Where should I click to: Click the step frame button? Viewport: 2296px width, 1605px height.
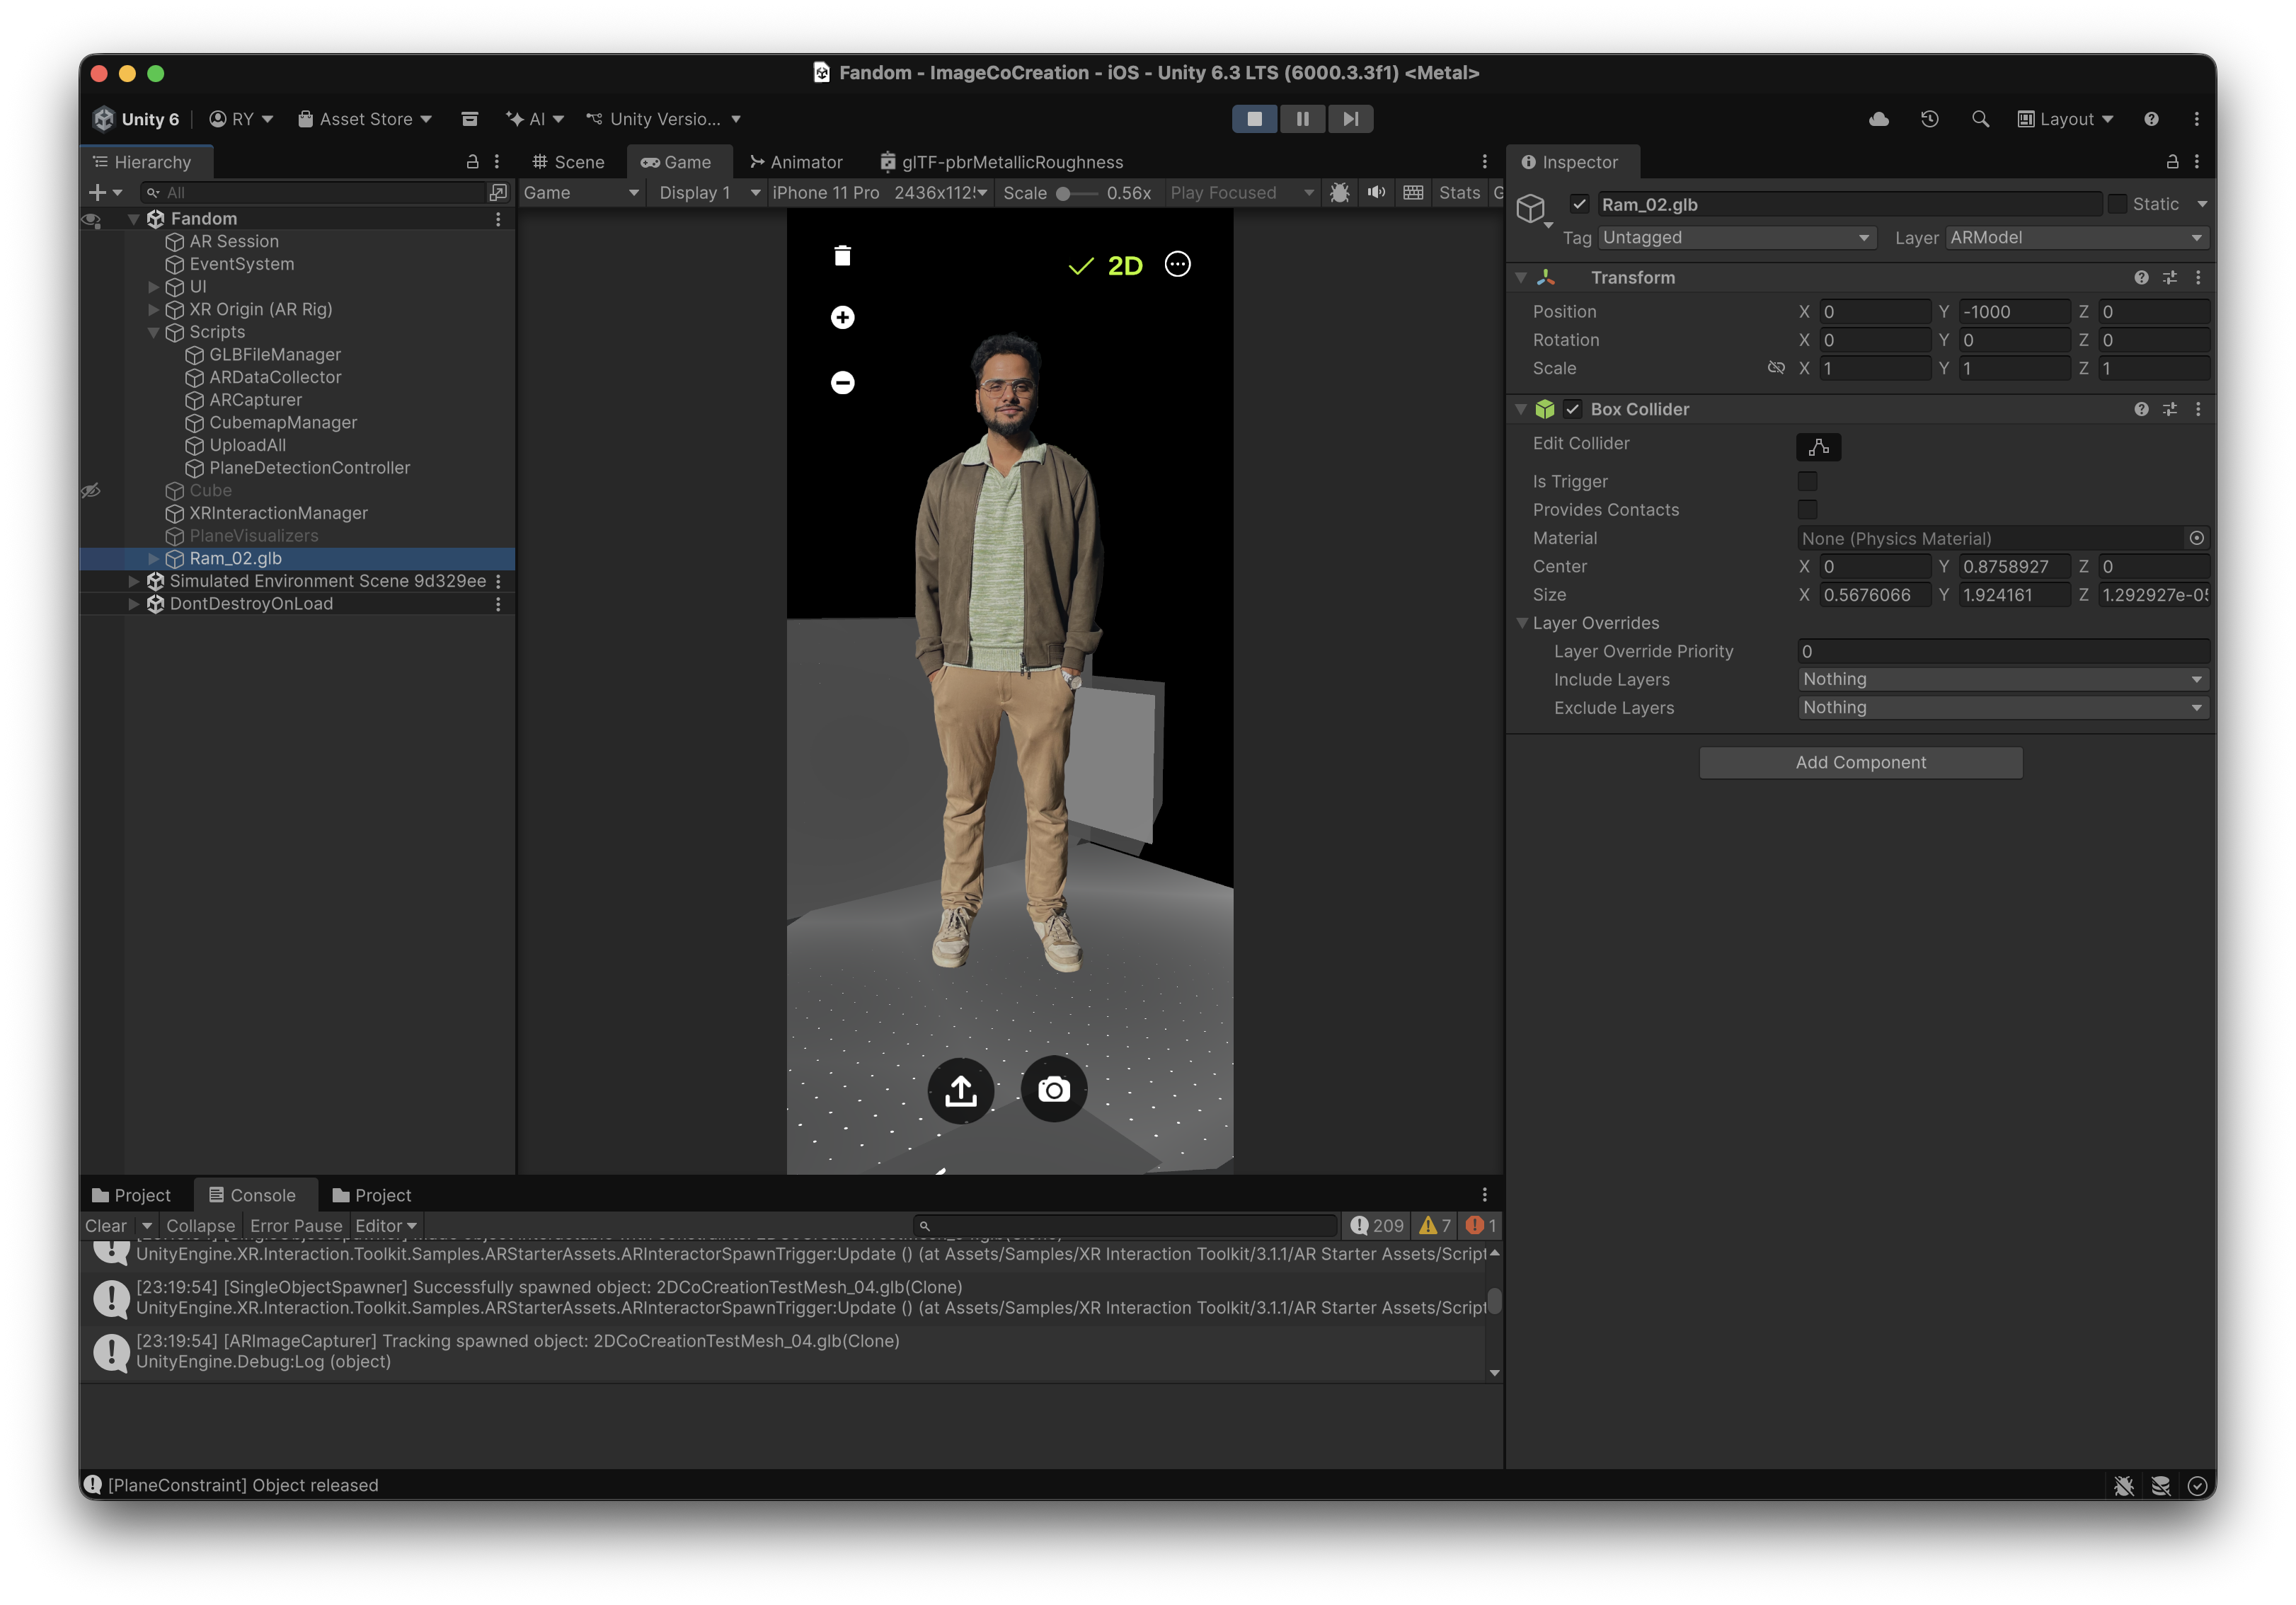pos(1350,119)
